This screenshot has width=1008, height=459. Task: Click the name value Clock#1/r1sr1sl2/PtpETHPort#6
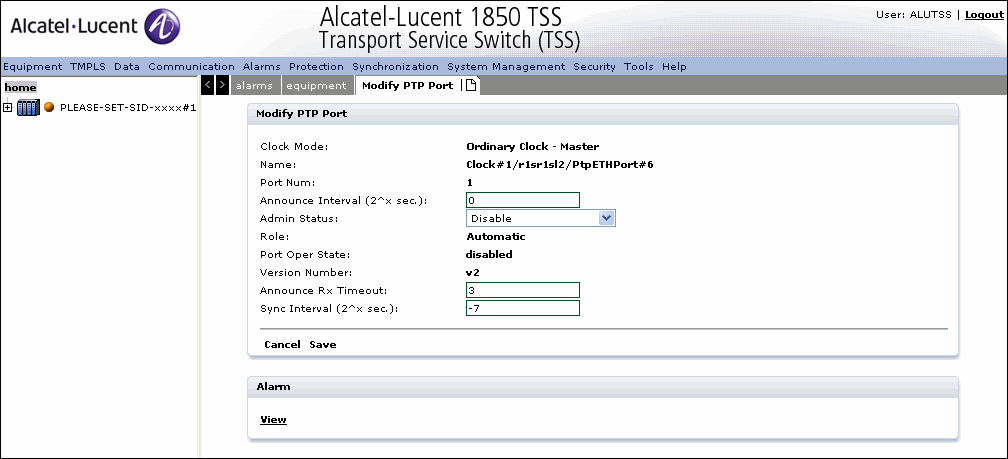(x=560, y=165)
